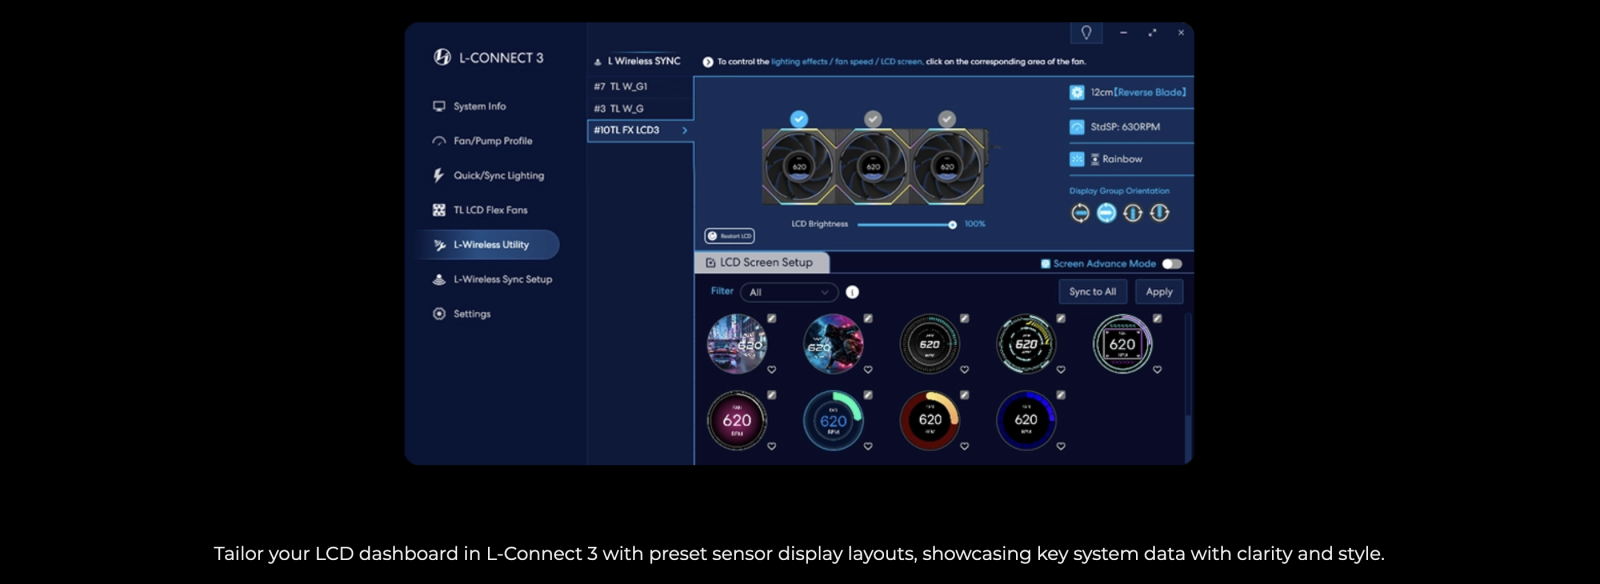Select the third fan's gray checkmark
1600x584 pixels.
point(947,119)
